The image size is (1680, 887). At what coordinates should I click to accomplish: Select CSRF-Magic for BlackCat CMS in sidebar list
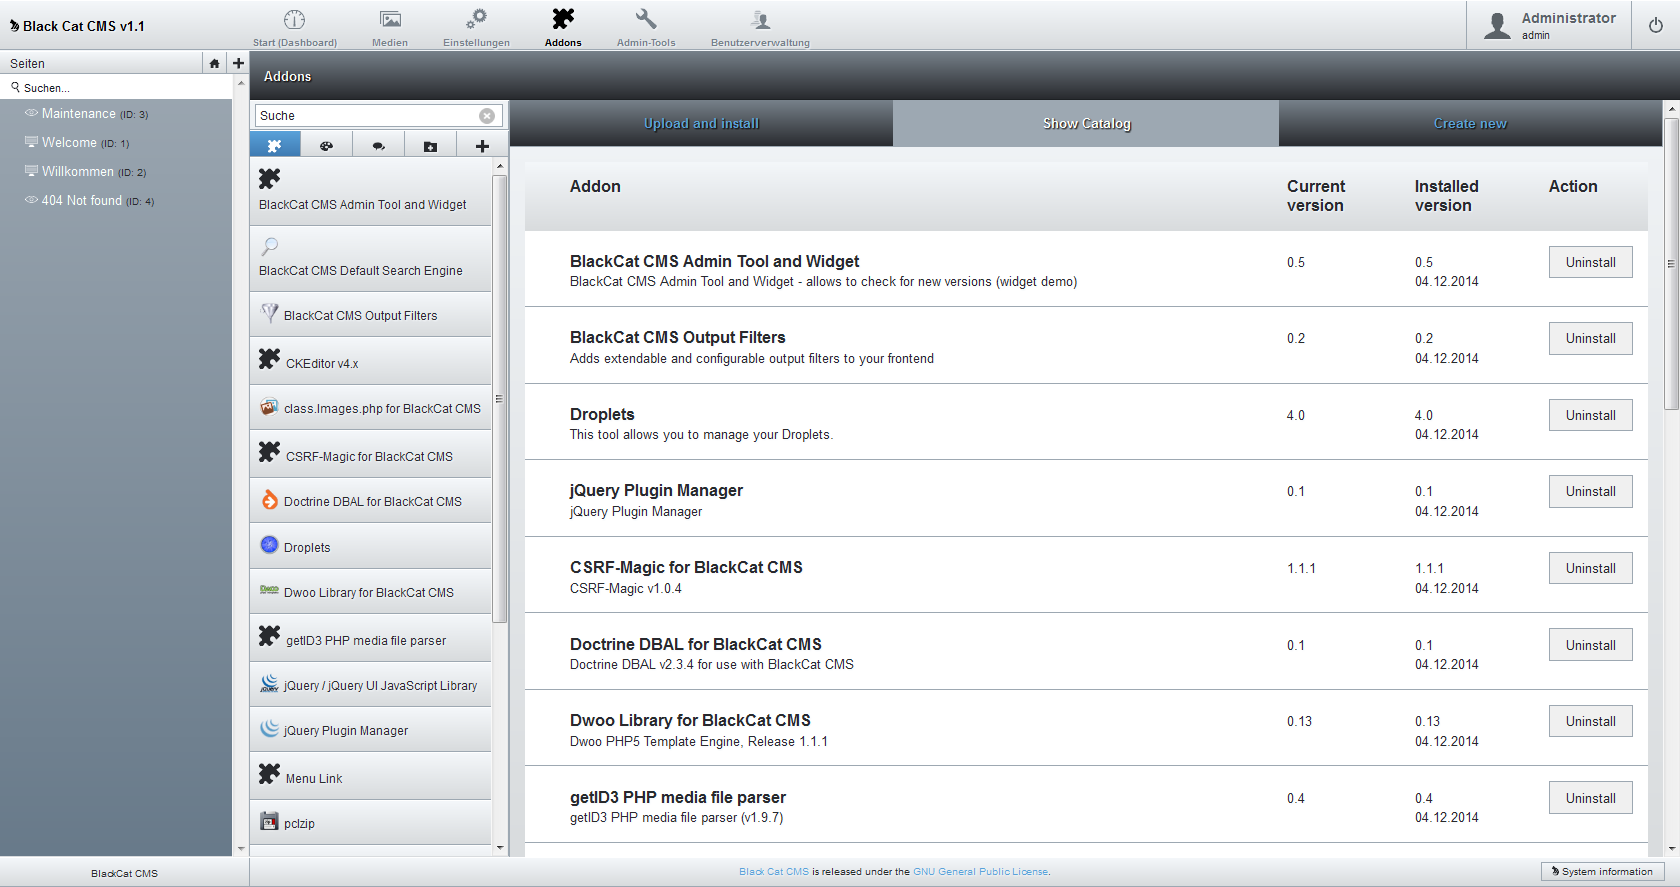[x=370, y=454]
